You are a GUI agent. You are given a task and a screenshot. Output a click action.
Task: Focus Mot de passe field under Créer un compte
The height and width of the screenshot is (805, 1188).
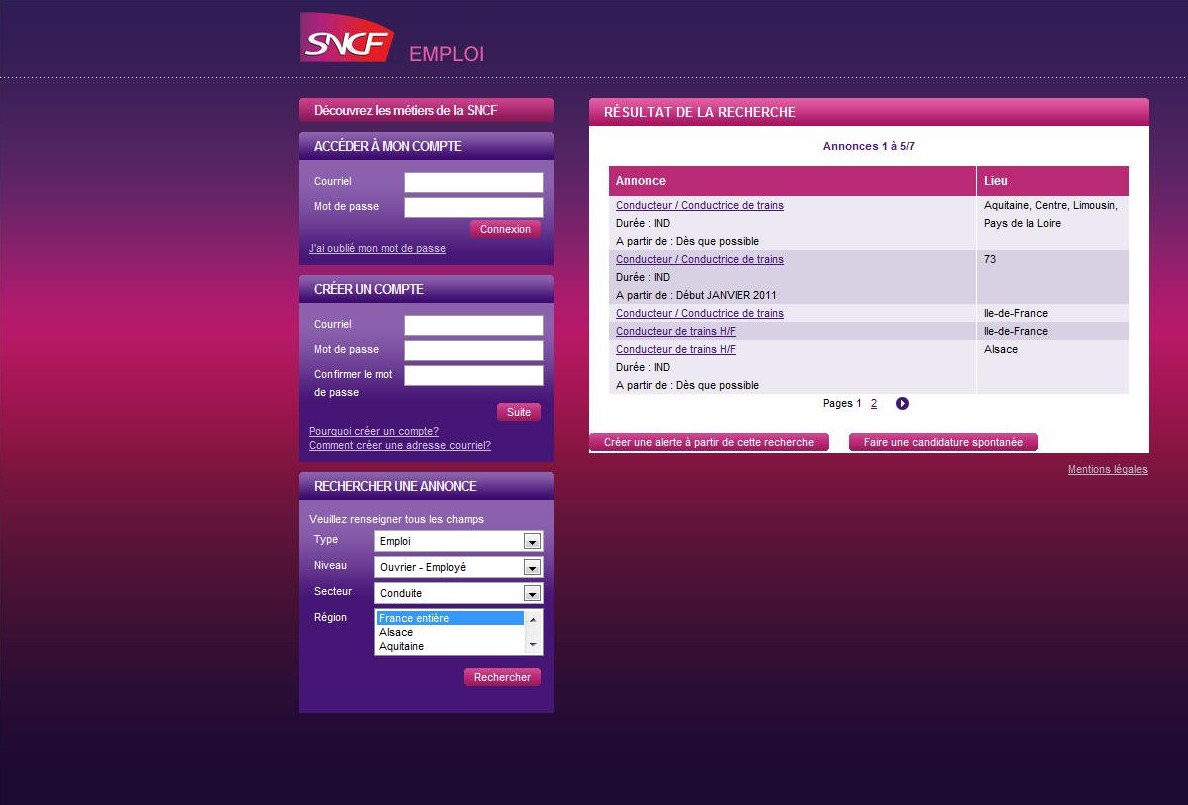coord(474,350)
